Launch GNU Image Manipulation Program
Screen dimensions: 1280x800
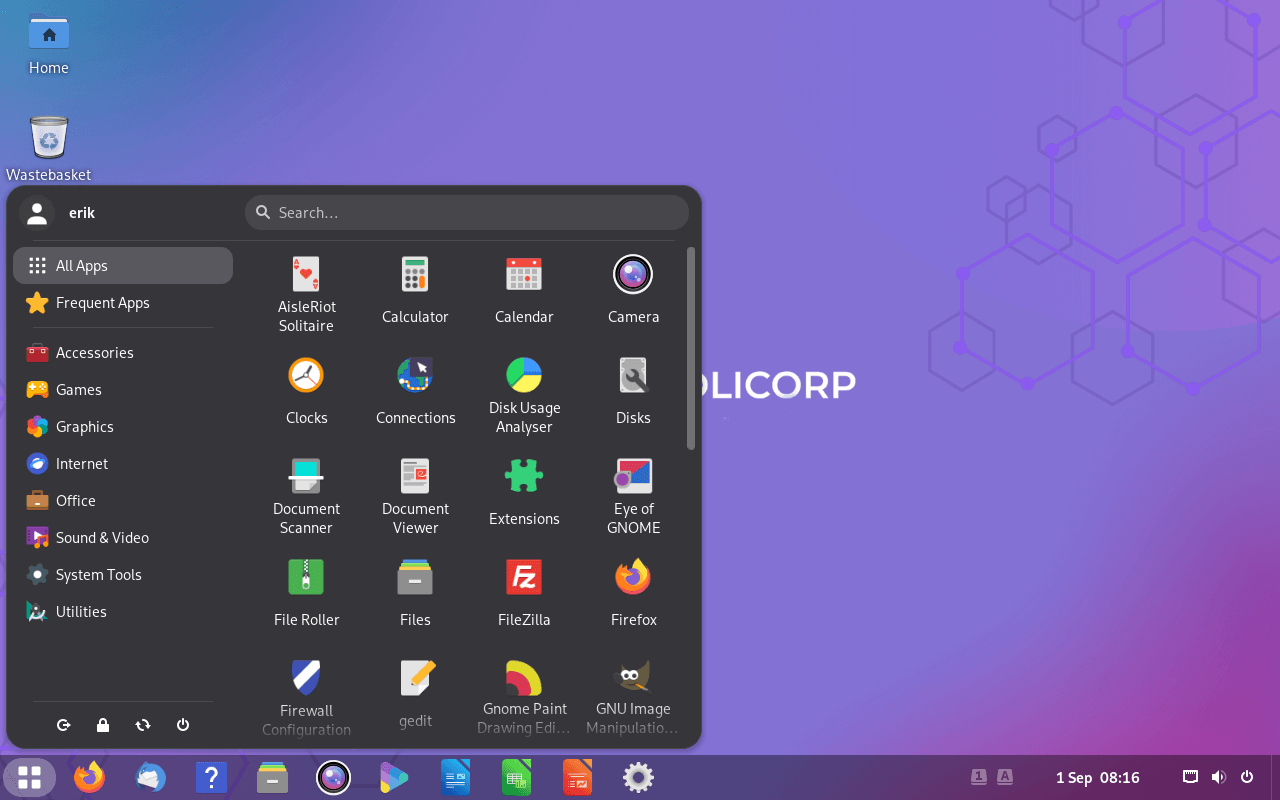click(633, 698)
